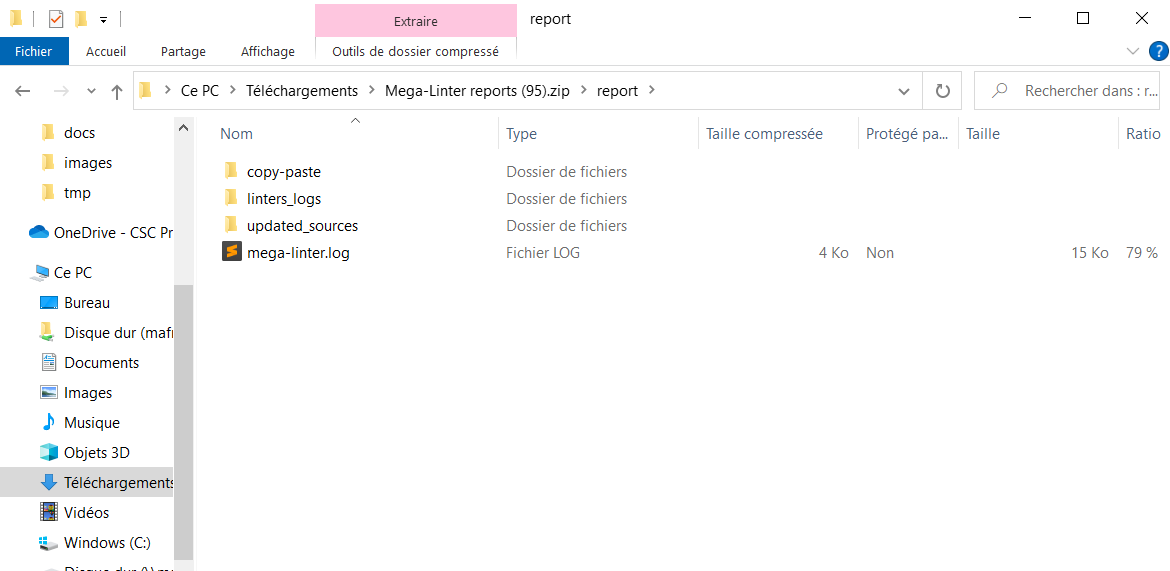Click the Properties quick access icon
Screen dimensions: 1170x571
tap(56, 19)
